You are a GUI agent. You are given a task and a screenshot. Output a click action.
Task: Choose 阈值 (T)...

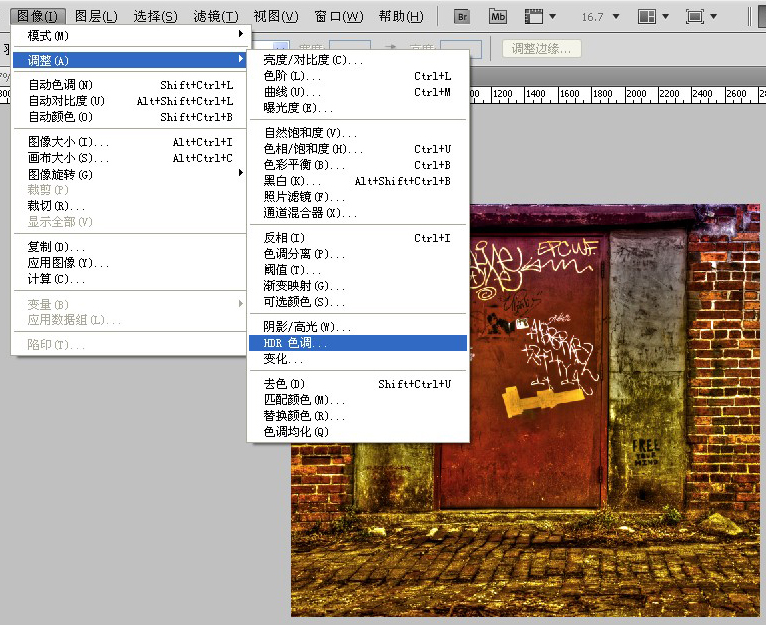click(358, 270)
